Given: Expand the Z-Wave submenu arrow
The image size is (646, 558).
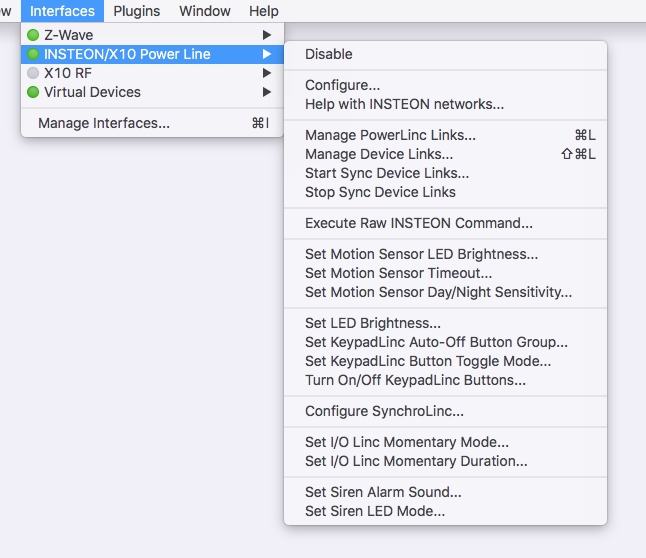Looking at the screenshot, I should [267, 35].
